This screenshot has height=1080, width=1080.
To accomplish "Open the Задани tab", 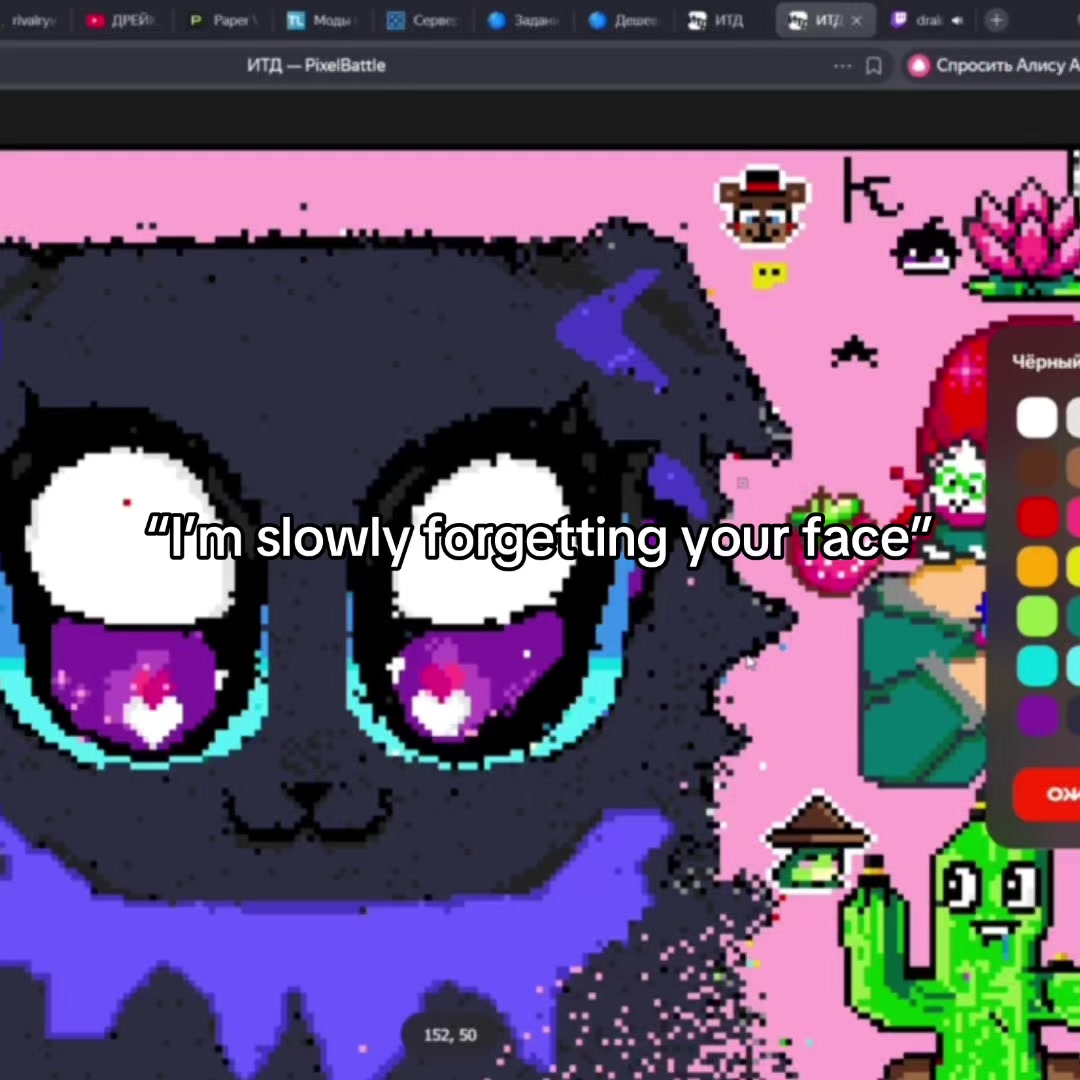I will point(523,21).
